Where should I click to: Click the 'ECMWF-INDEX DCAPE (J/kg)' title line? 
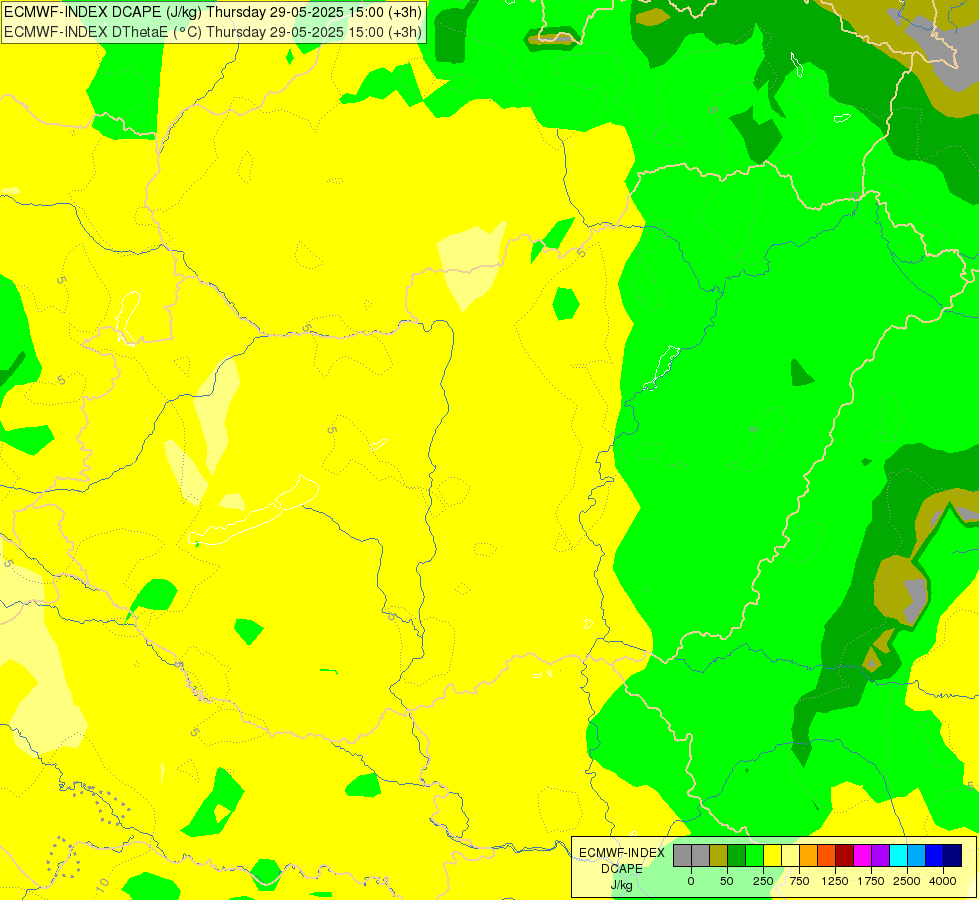pyautogui.click(x=213, y=12)
